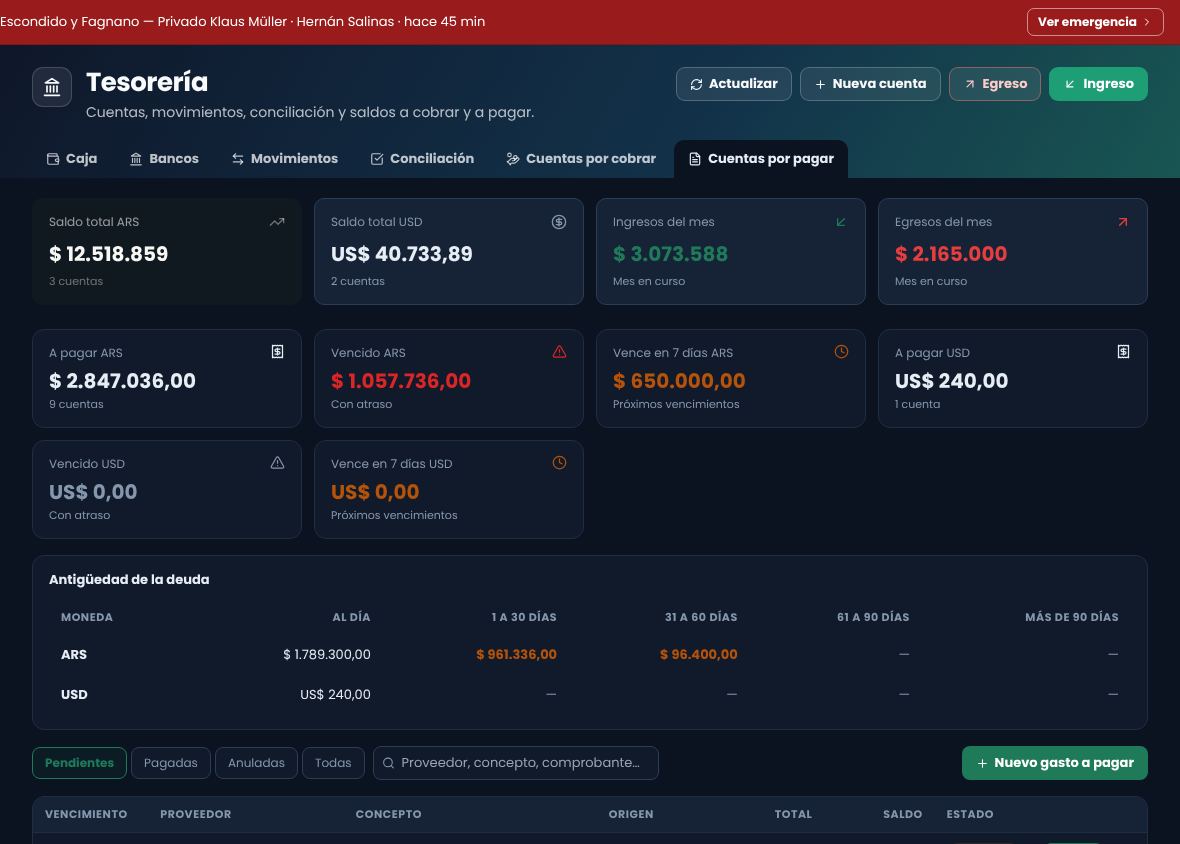Open the Caja tab
Viewport: 1180px width, 844px height.
tap(72, 159)
